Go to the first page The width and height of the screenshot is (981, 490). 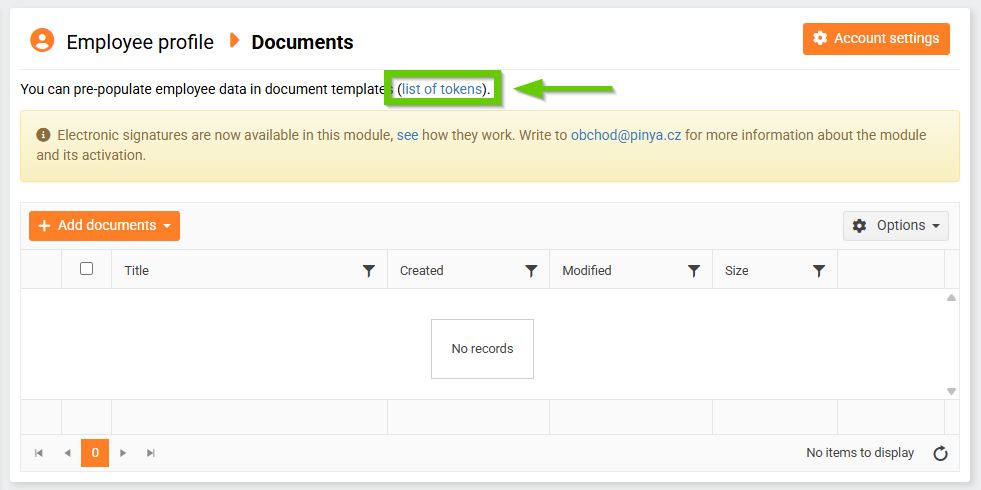pyautogui.click(x=39, y=453)
